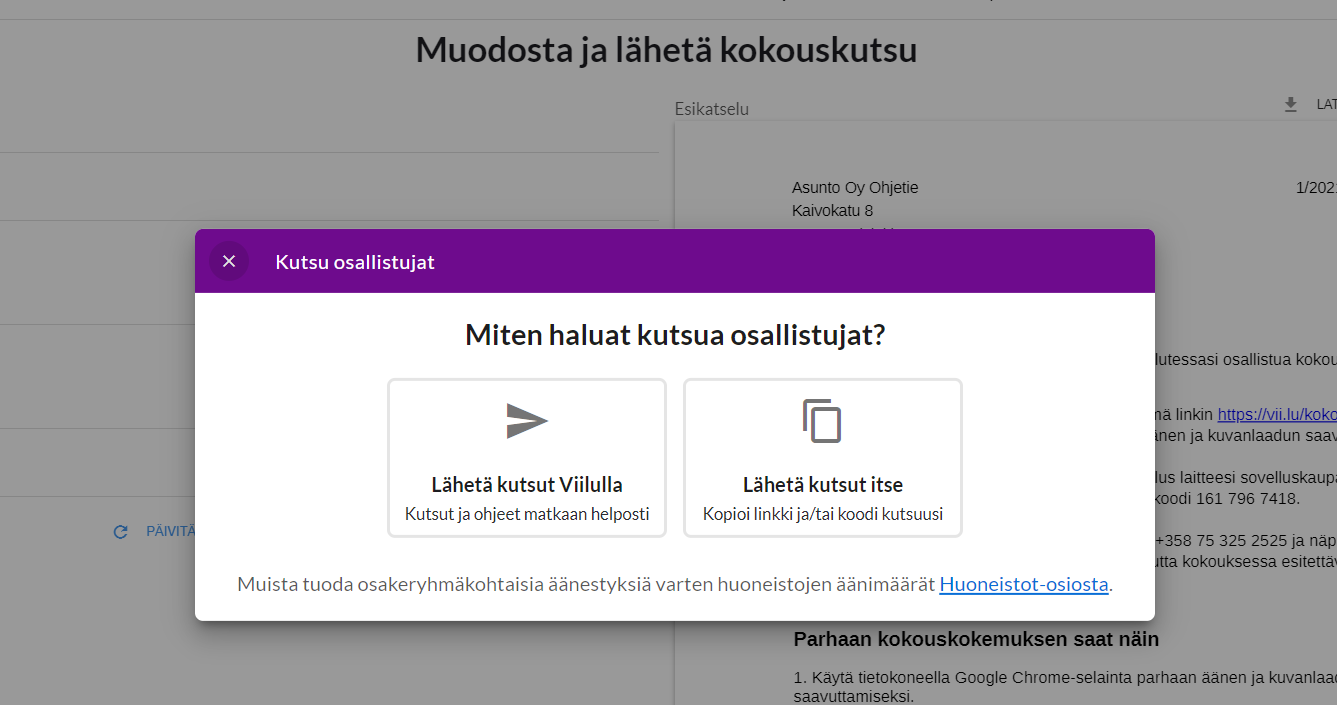The width and height of the screenshot is (1337, 705).
Task: Open the Huoneistot-osiosta link
Action: point(1023,584)
